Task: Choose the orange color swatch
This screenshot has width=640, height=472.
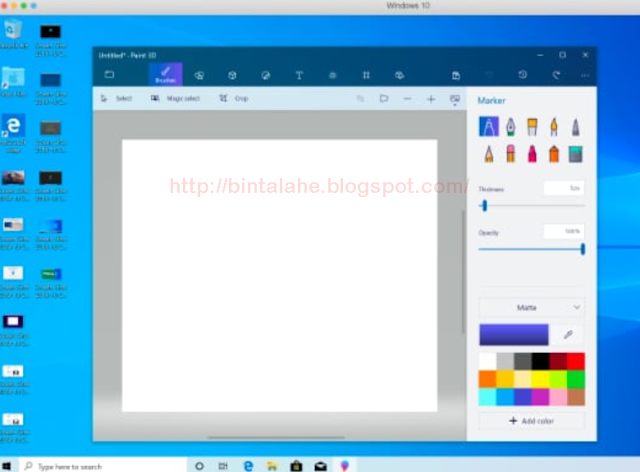Action: [x=487, y=379]
